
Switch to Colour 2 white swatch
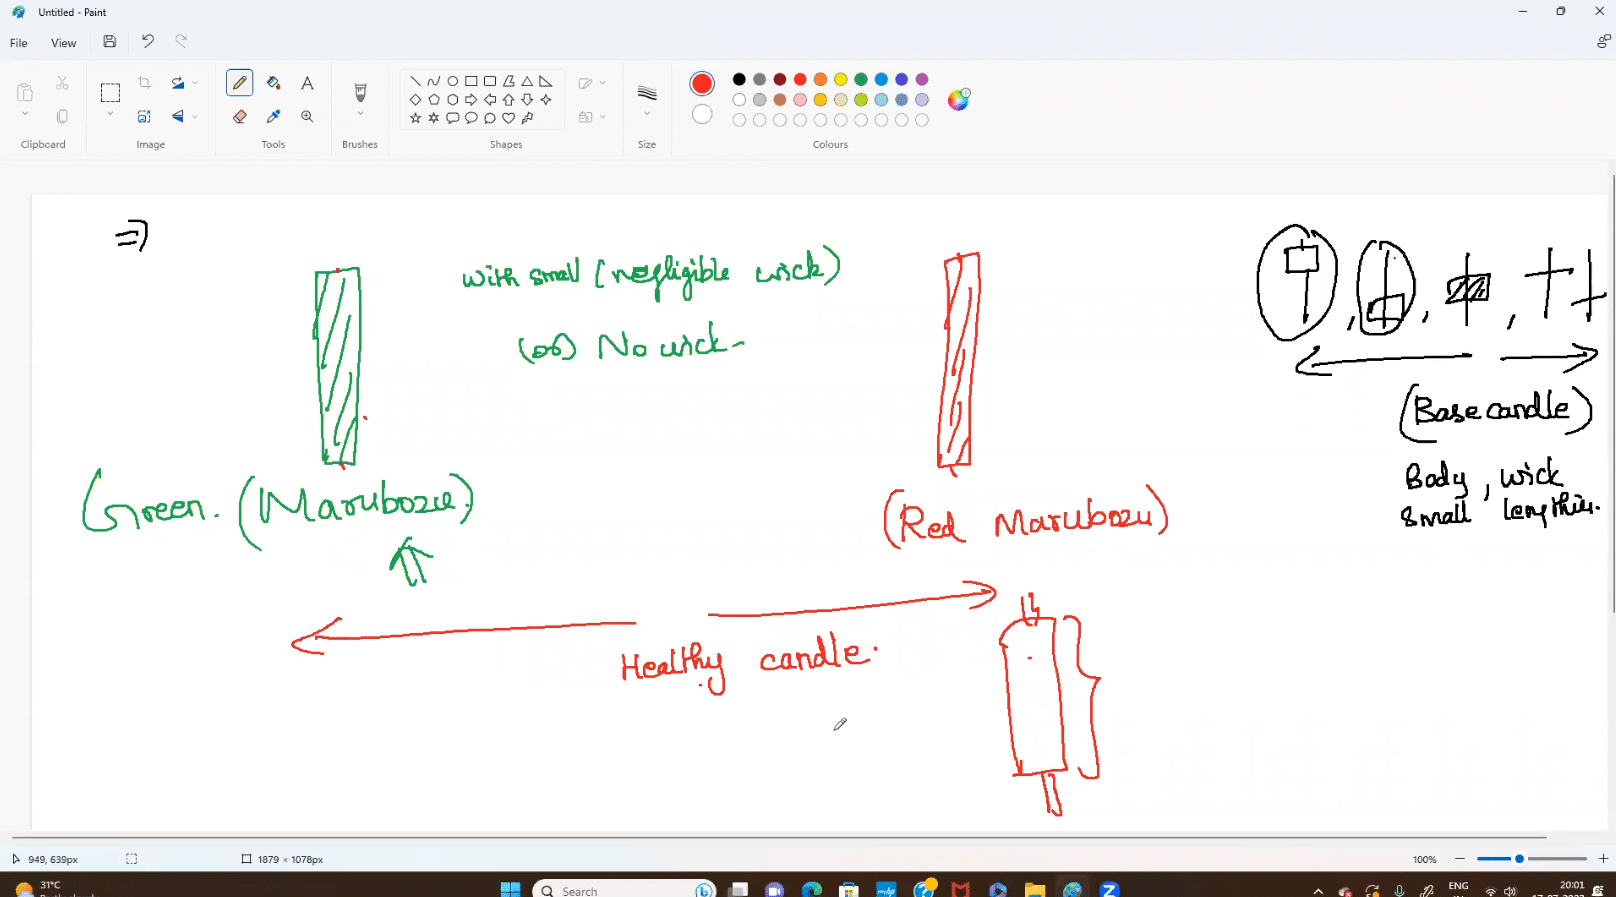pyautogui.click(x=702, y=115)
